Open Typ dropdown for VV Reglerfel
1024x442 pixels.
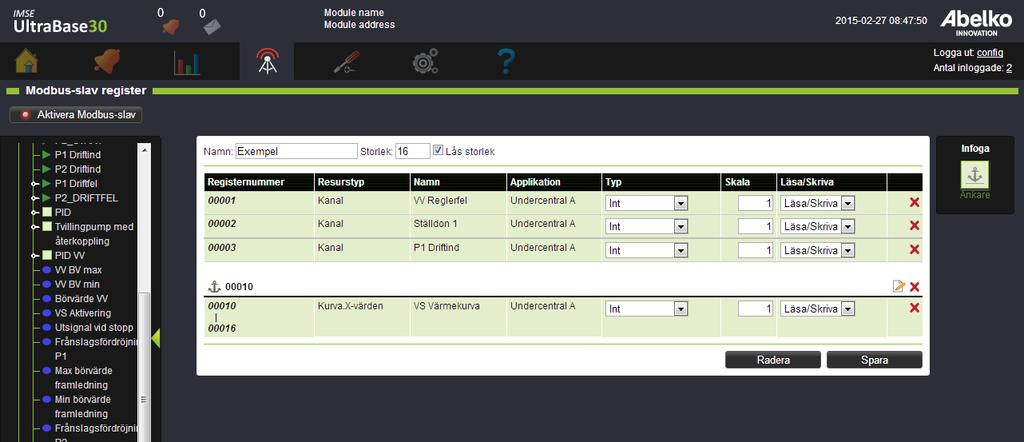647,203
